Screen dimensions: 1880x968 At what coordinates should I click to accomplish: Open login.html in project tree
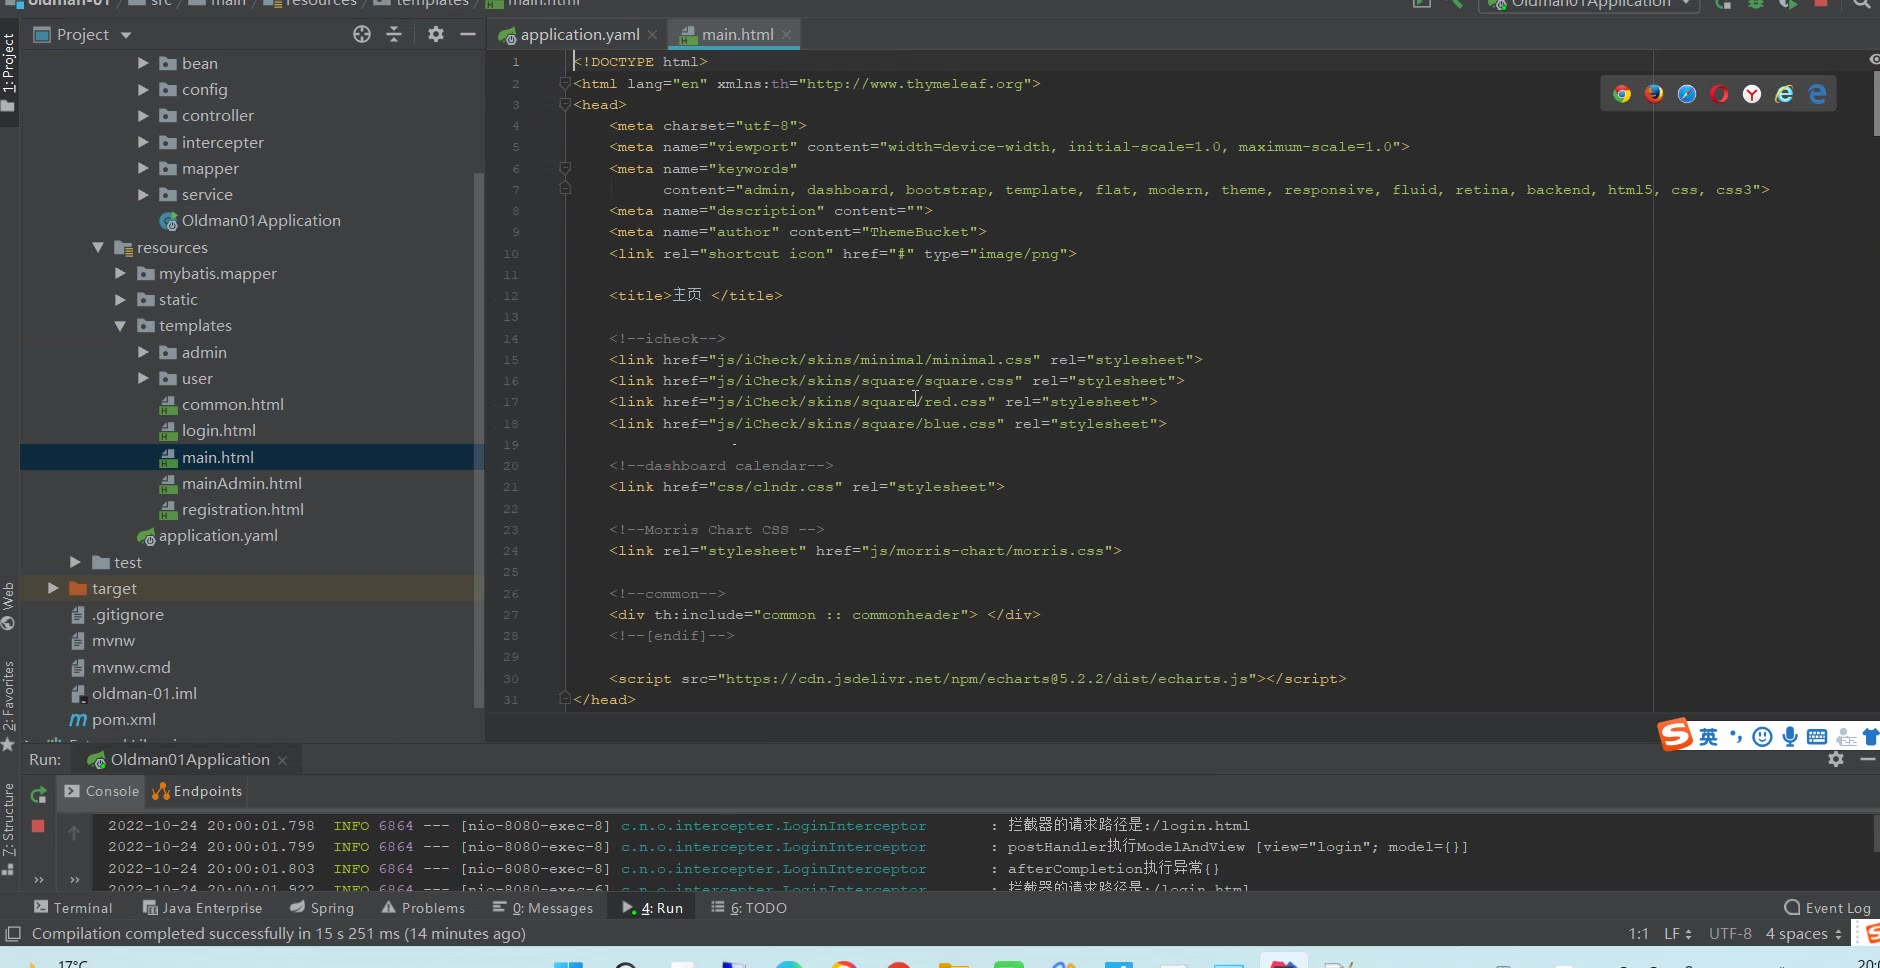tap(219, 431)
